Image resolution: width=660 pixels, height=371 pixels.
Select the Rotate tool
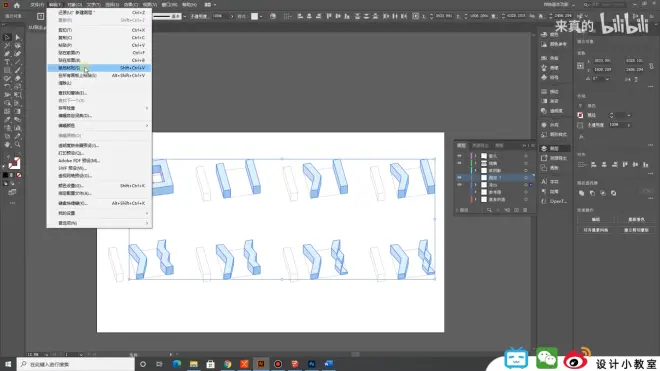[x=7, y=87]
